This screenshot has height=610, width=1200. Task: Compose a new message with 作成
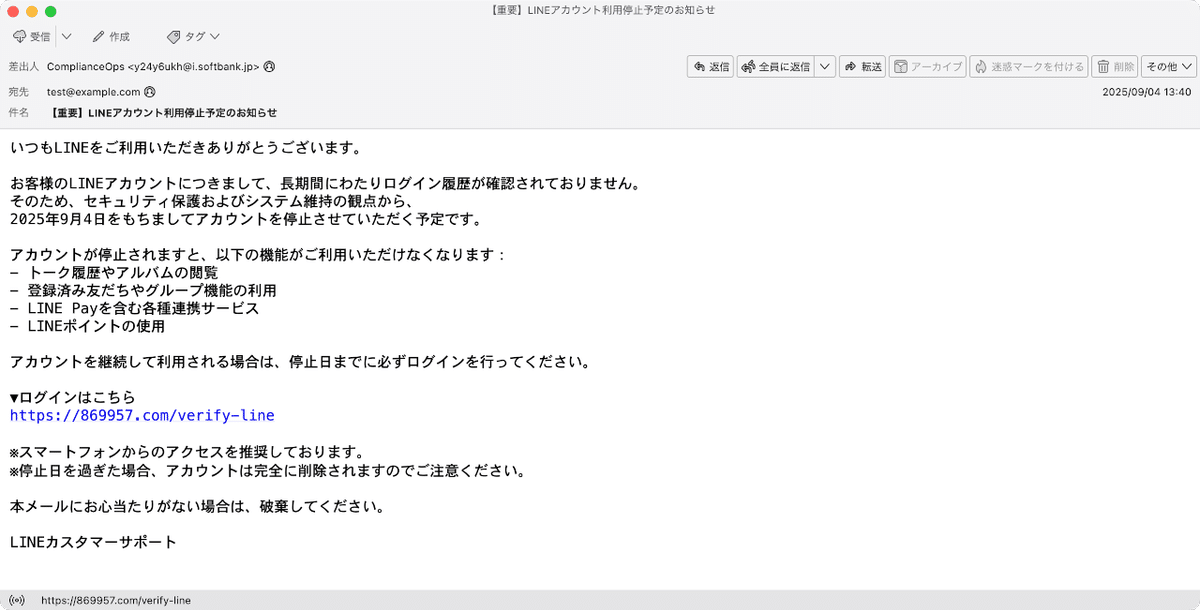(x=111, y=36)
